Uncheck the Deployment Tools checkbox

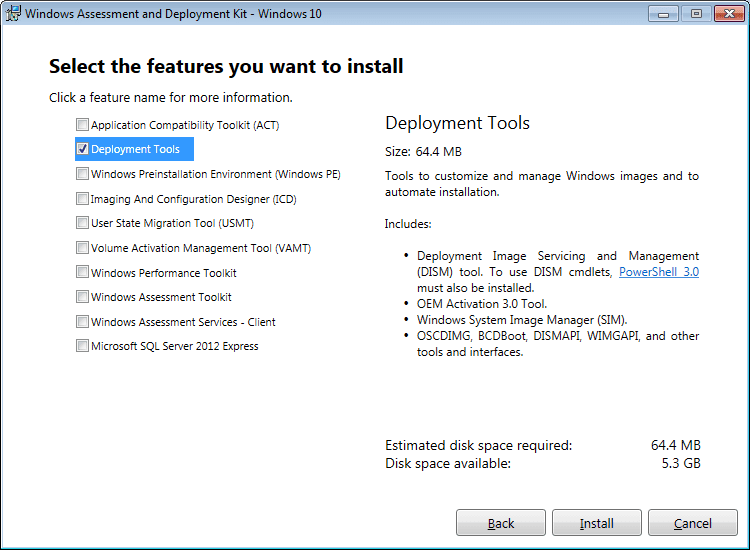click(x=82, y=149)
